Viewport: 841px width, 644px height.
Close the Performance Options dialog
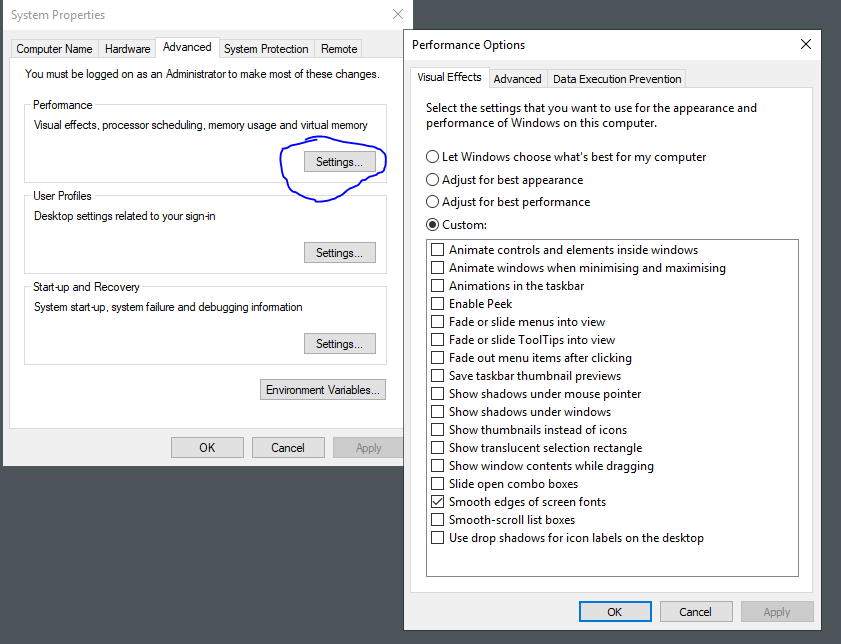806,44
